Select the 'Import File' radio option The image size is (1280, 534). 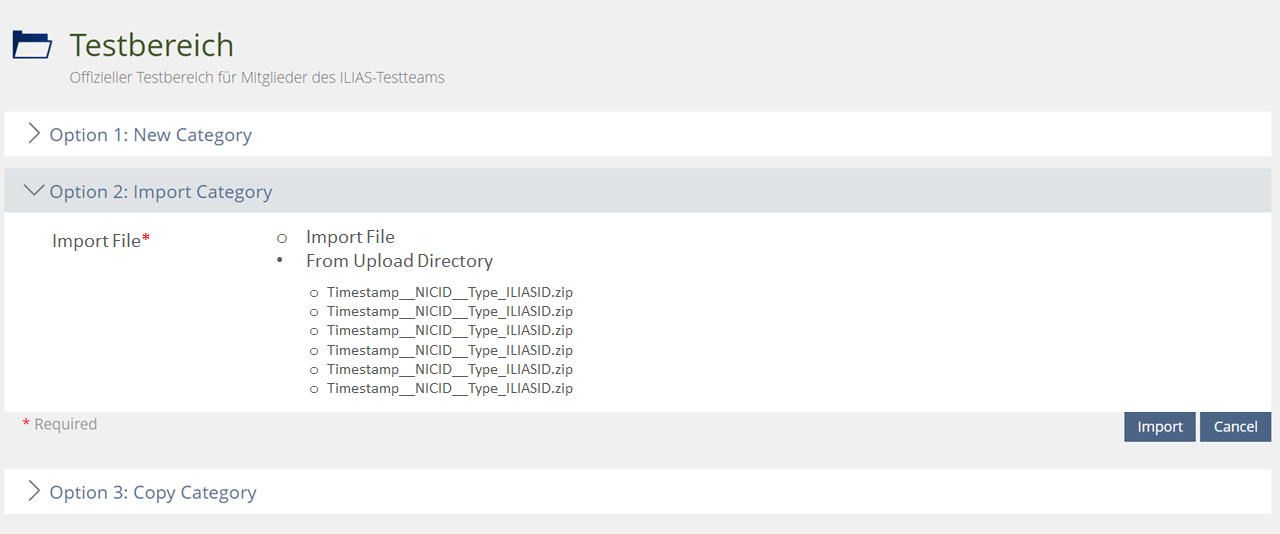click(x=282, y=238)
